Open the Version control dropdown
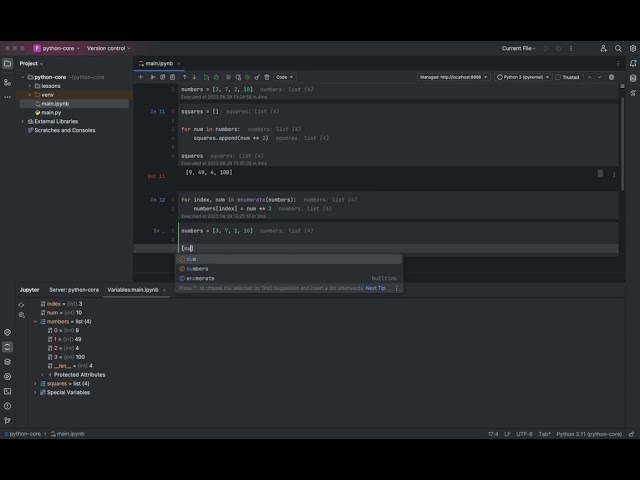This screenshot has height=480, width=640. pos(109,48)
